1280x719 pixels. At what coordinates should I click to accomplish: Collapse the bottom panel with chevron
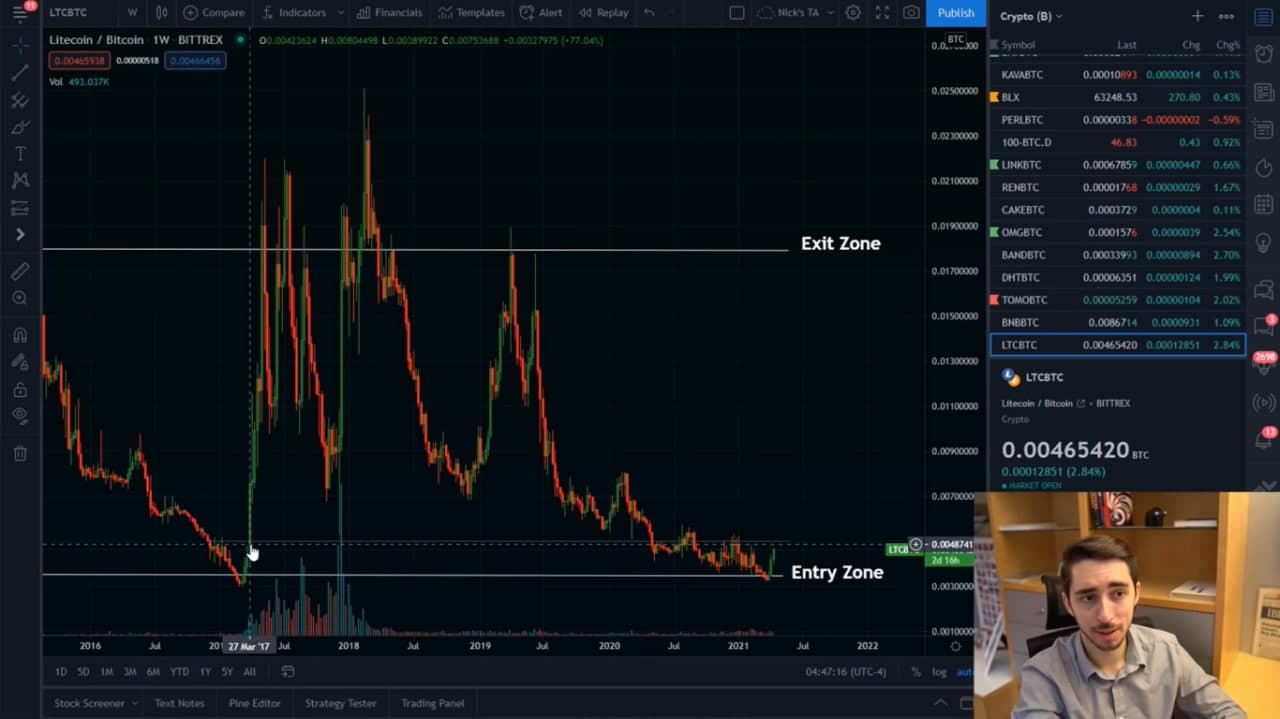pos(939,703)
